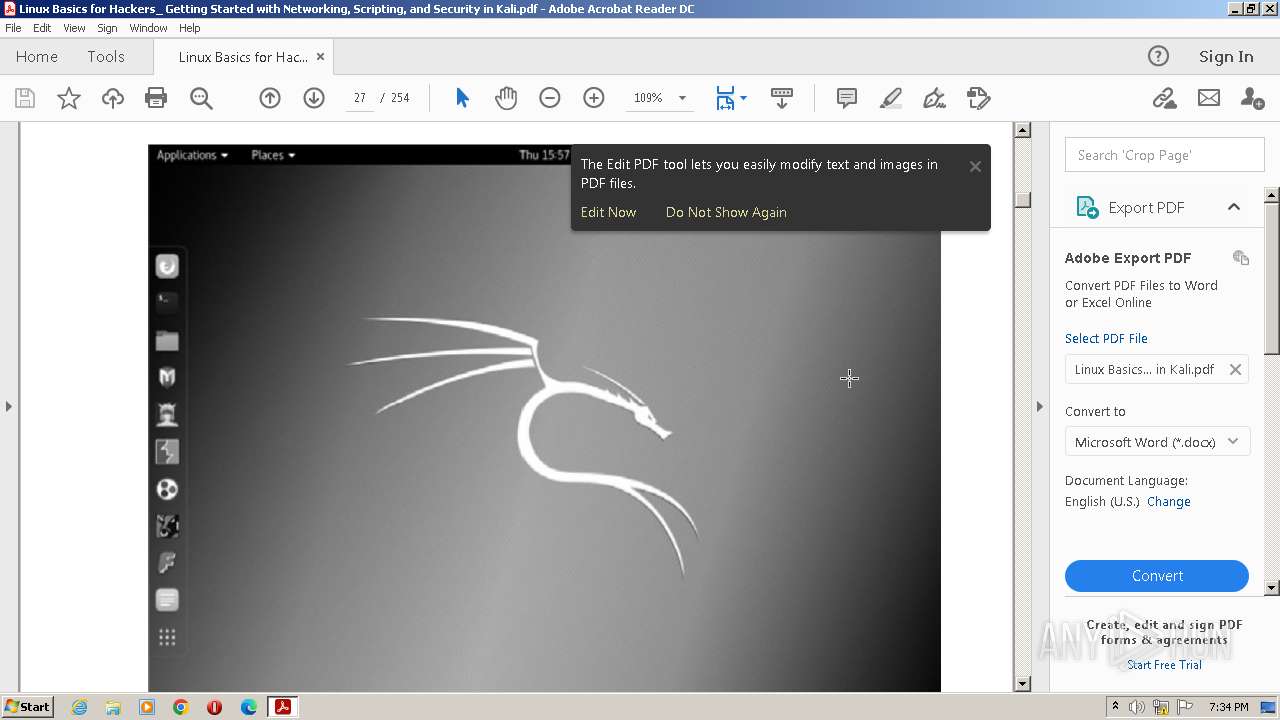Click the copy icon beside Adobe Export PDF

point(1241,258)
